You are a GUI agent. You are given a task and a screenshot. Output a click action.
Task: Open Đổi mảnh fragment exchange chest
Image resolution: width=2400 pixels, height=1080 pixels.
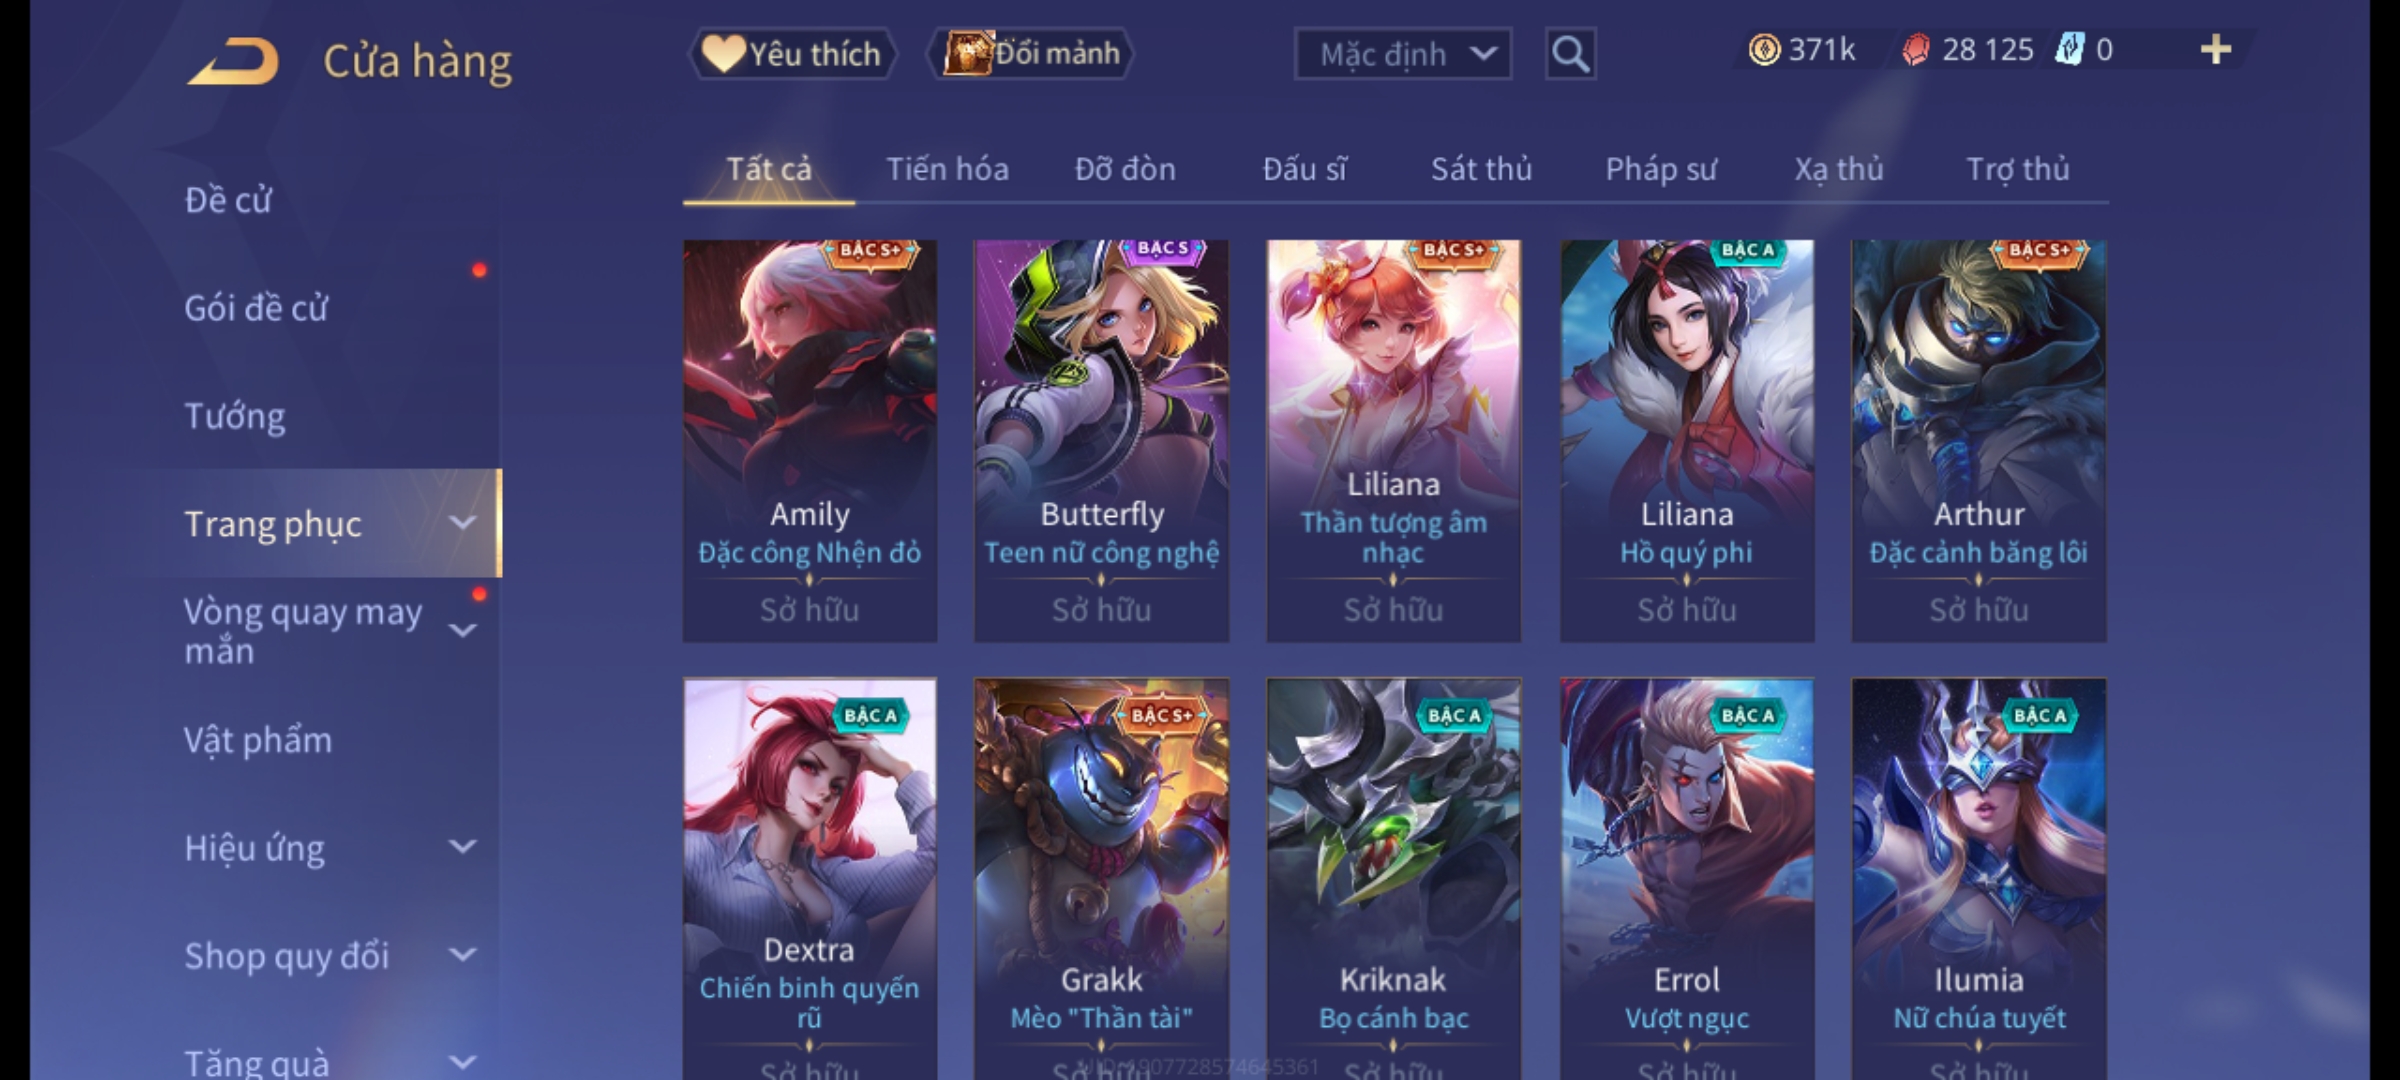pos(1031,54)
